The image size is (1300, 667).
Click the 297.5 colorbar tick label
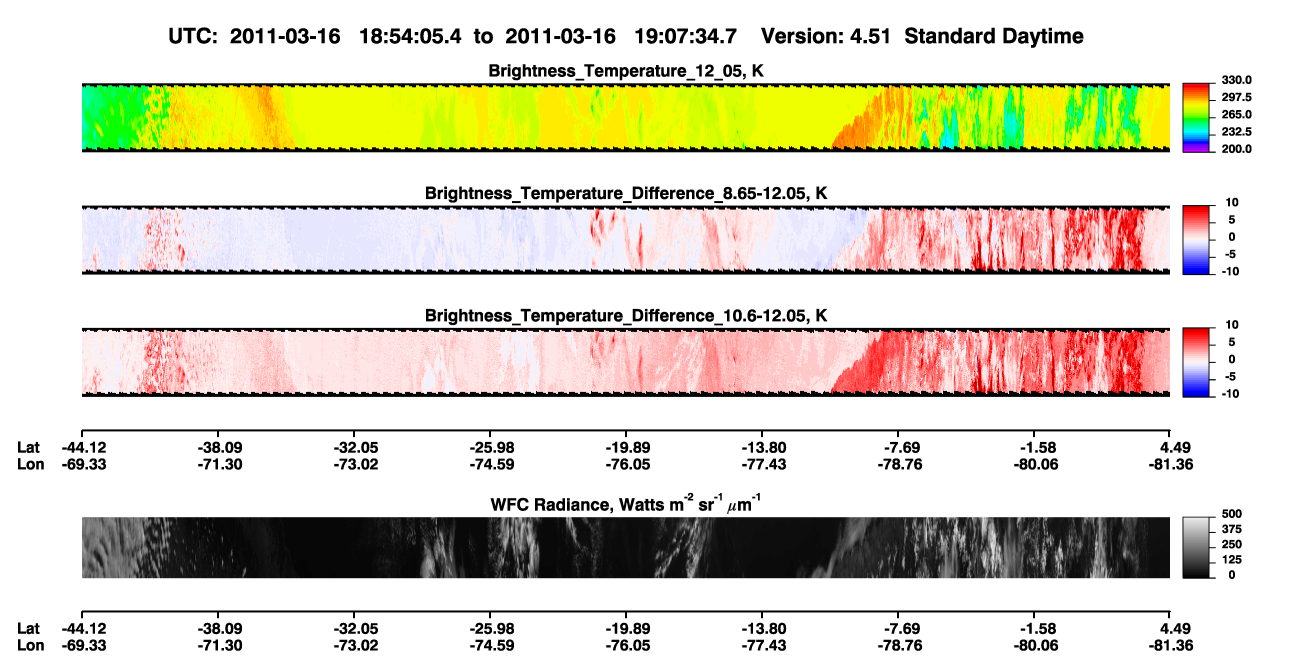coord(1234,97)
